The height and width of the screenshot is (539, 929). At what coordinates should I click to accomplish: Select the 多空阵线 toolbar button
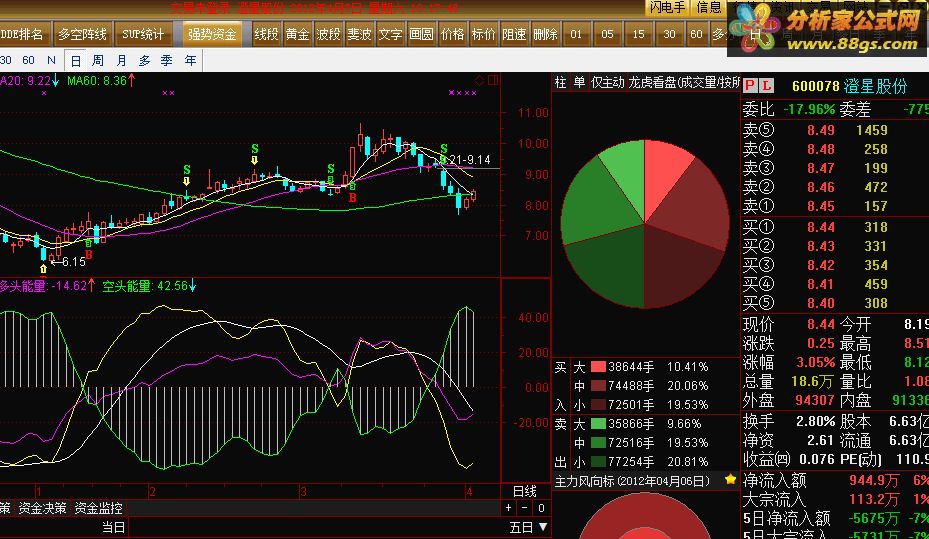82,34
